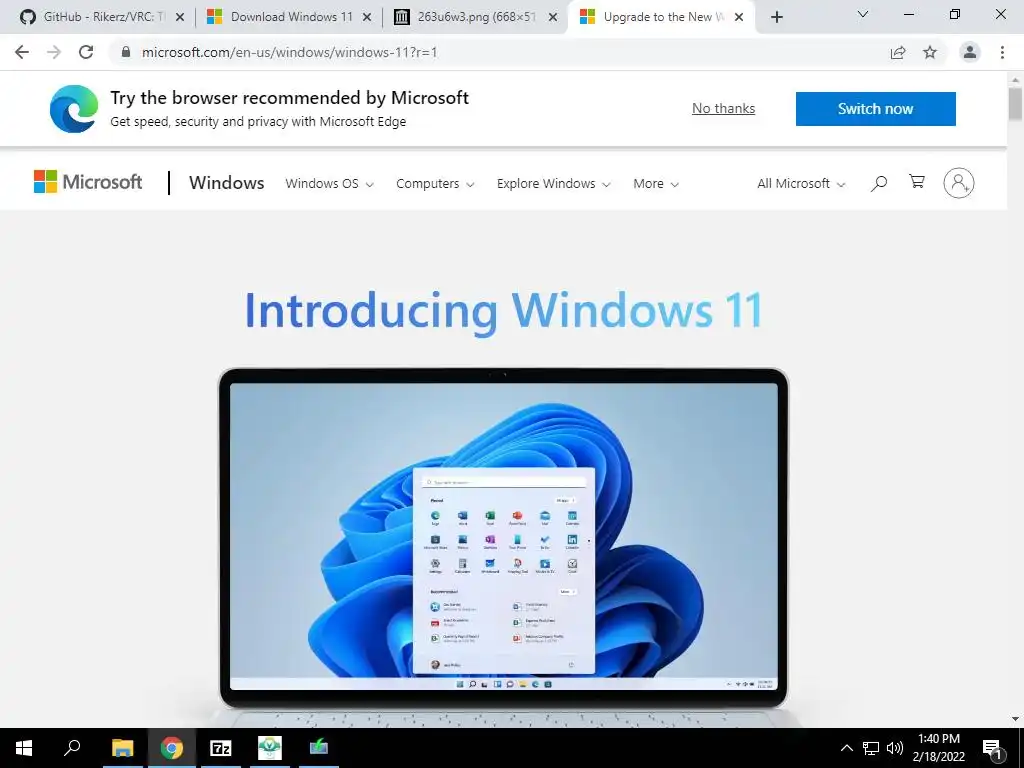Close the GitHub tab
The width and height of the screenshot is (1024, 768).
pyautogui.click(x=180, y=17)
